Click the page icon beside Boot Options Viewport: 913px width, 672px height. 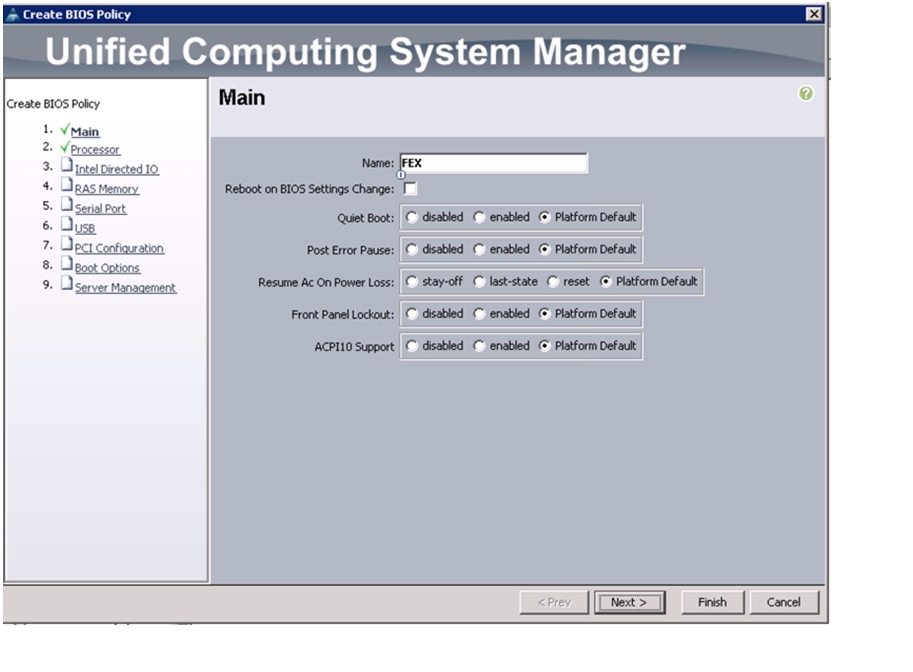tap(67, 264)
